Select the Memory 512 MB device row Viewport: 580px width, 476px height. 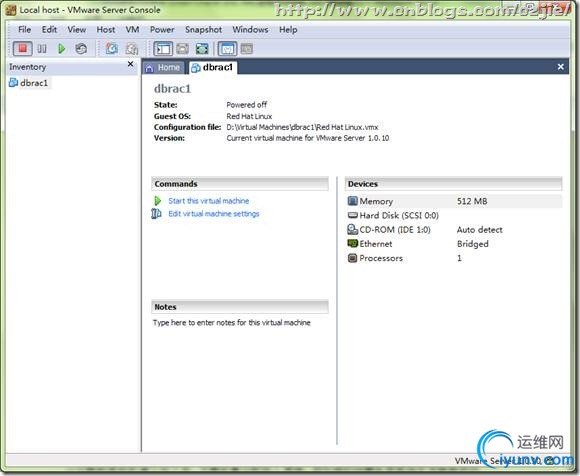click(454, 201)
